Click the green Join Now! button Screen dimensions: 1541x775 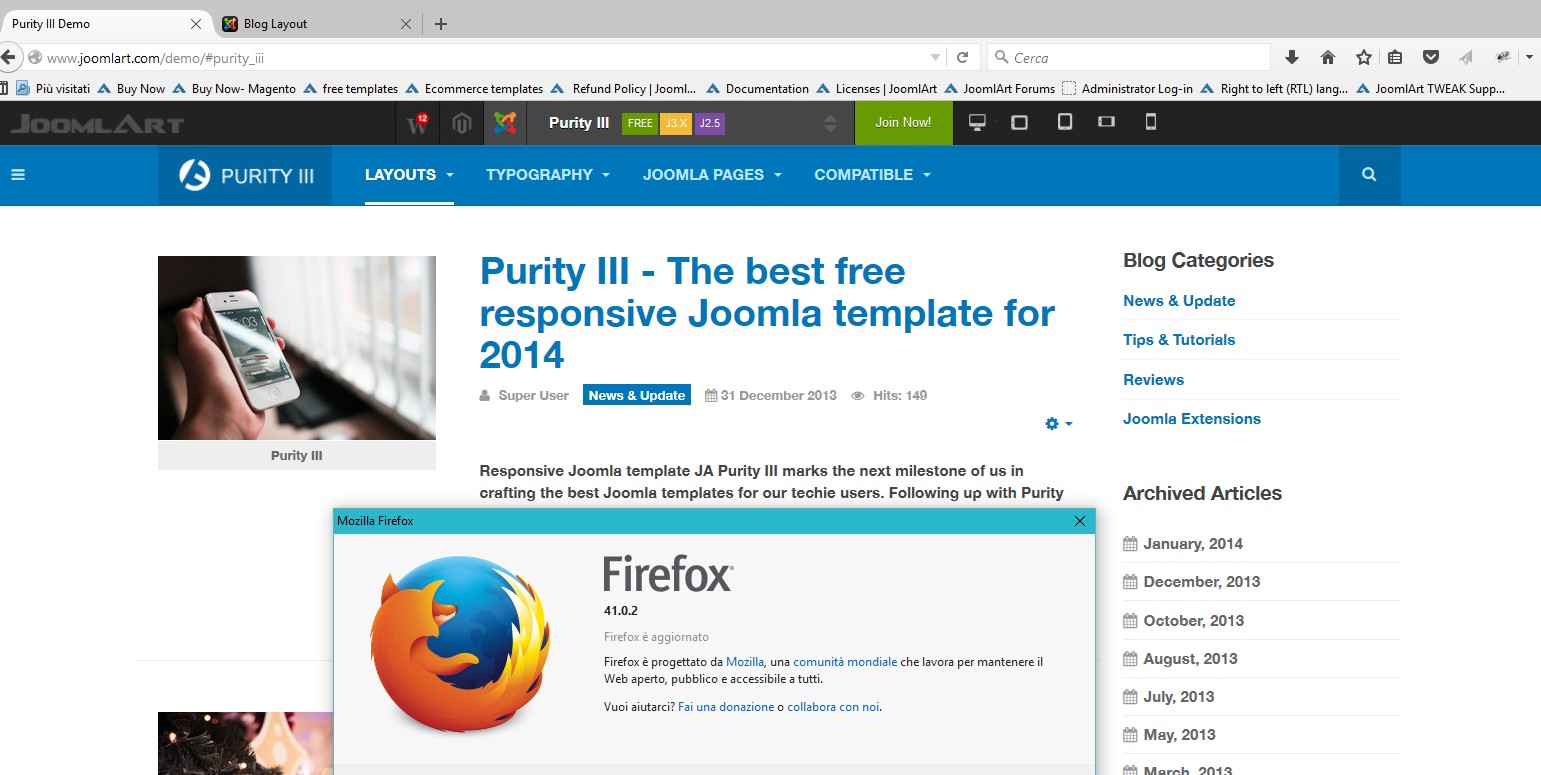pos(903,122)
